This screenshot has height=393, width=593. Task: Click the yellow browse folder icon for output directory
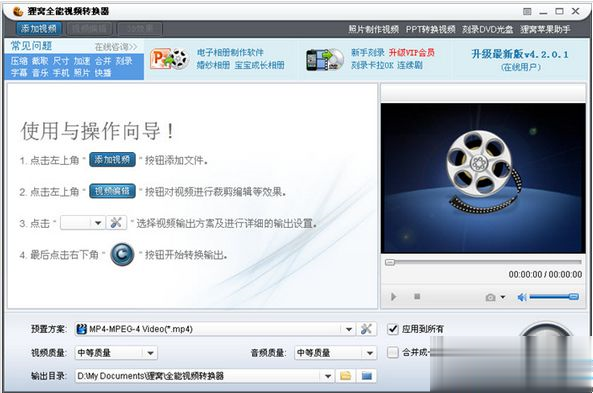[345, 376]
